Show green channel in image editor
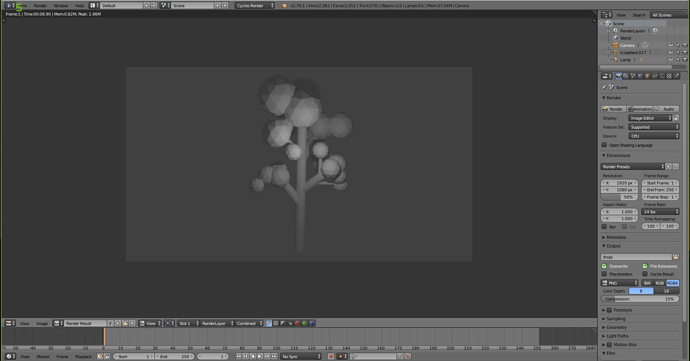 305,323
